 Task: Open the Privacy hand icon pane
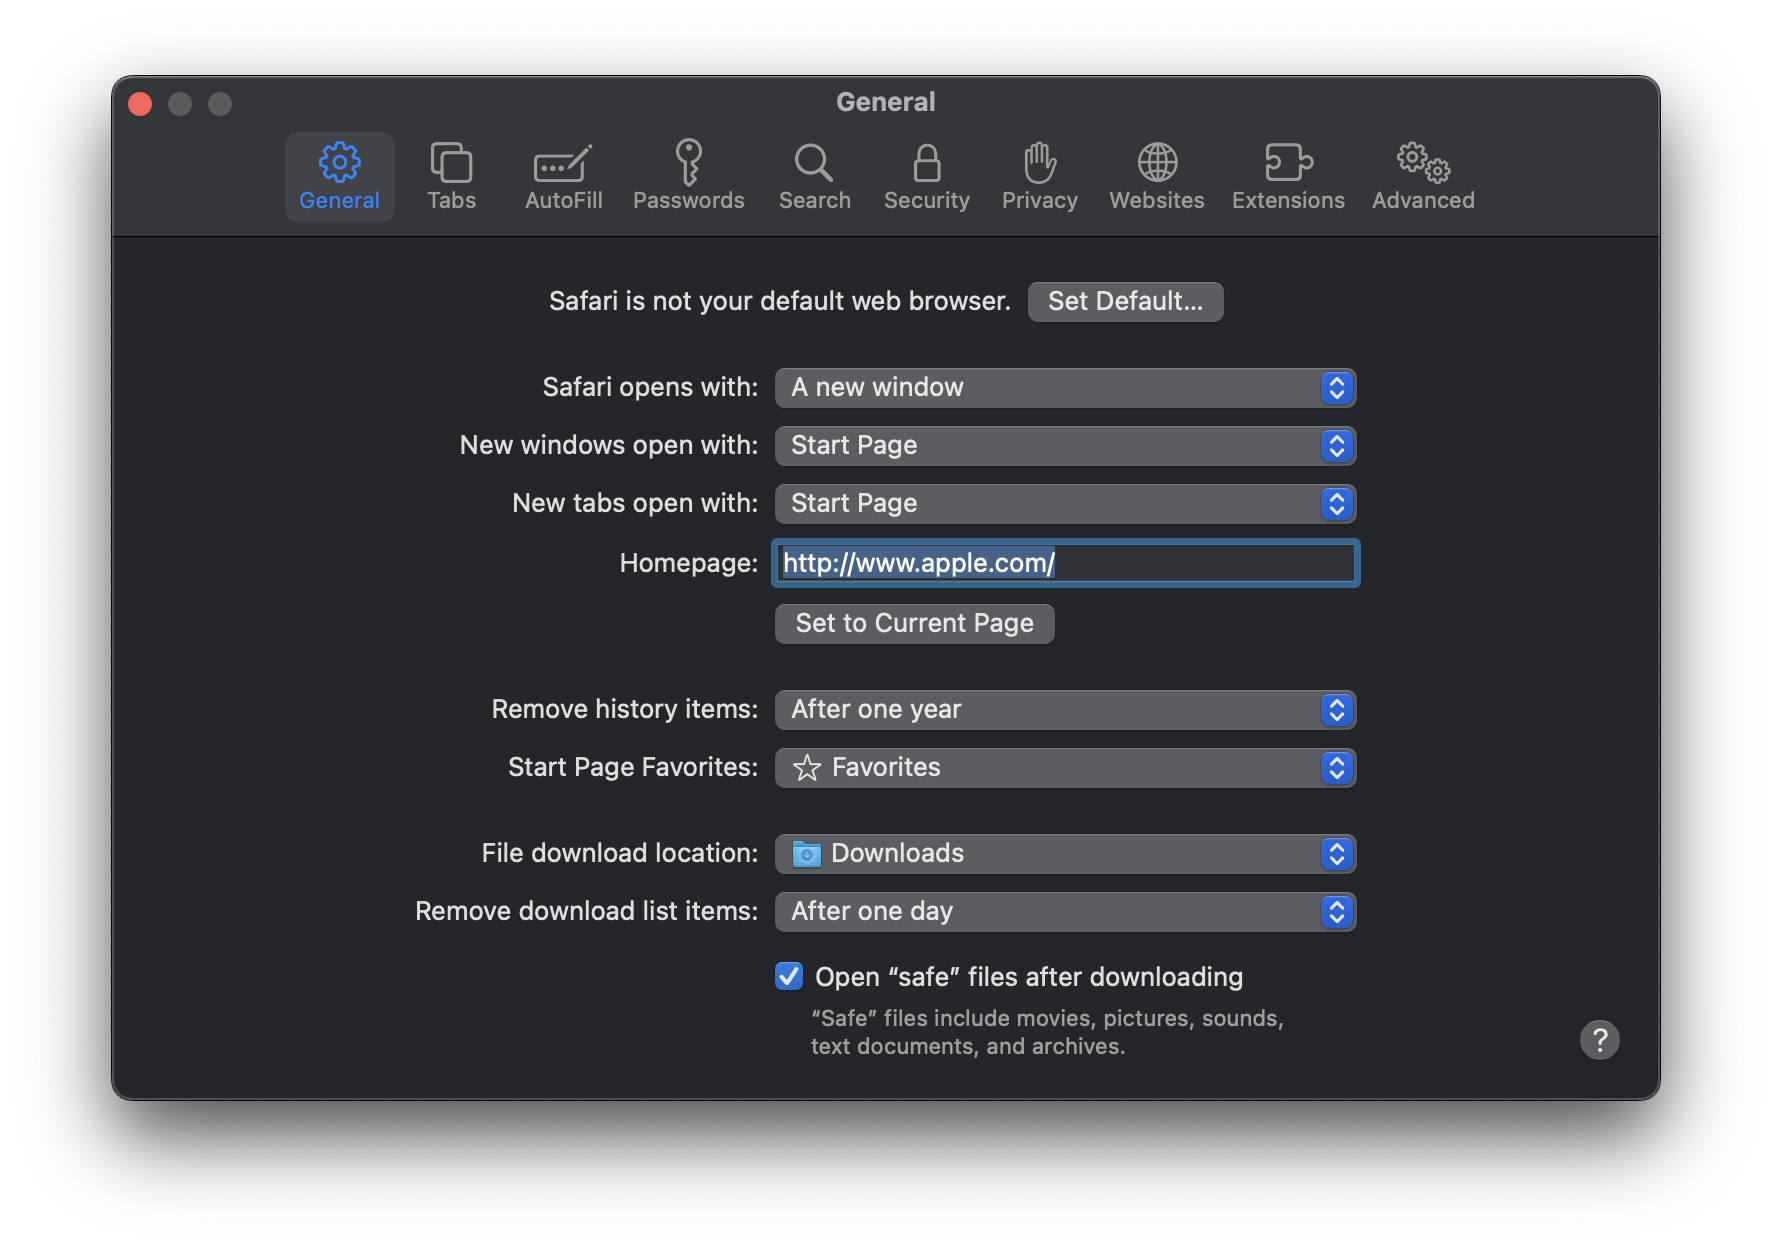(1039, 176)
